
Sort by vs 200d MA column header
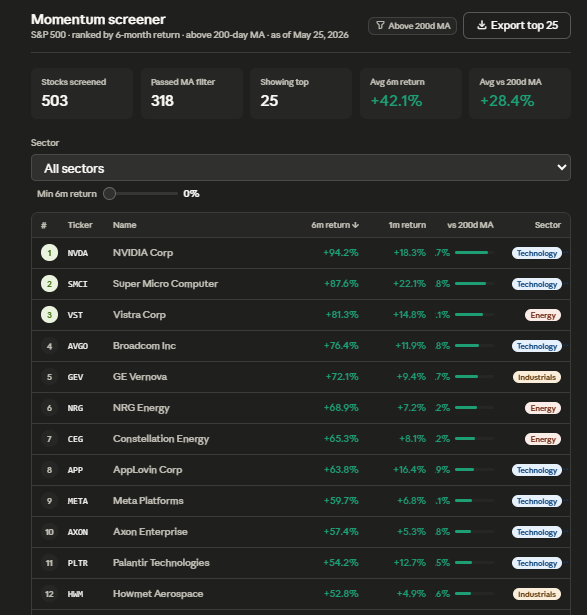point(470,225)
